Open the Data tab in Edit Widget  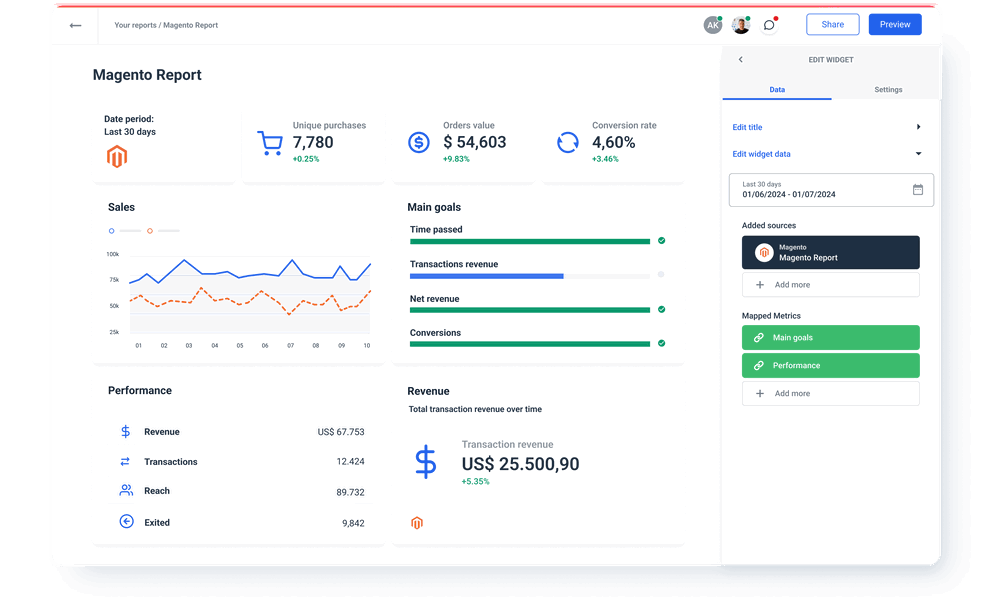(777, 89)
